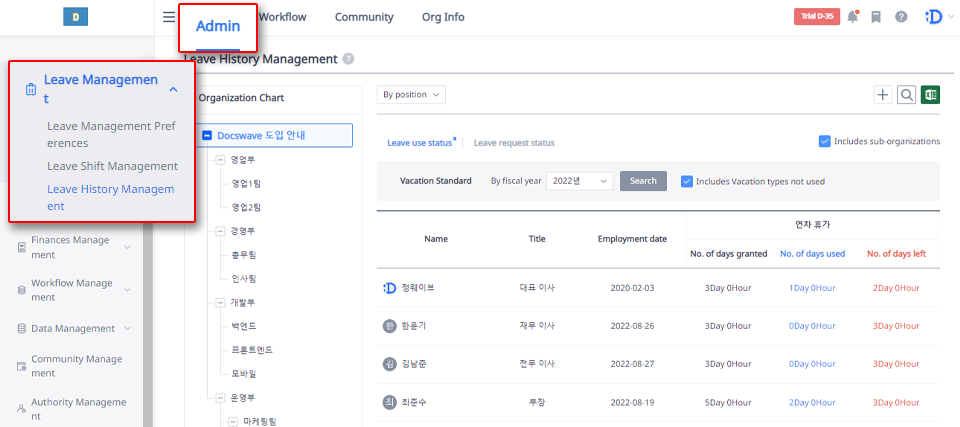Open Leave Management Preferences menu item
The height and width of the screenshot is (427, 960).
[x=111, y=135]
